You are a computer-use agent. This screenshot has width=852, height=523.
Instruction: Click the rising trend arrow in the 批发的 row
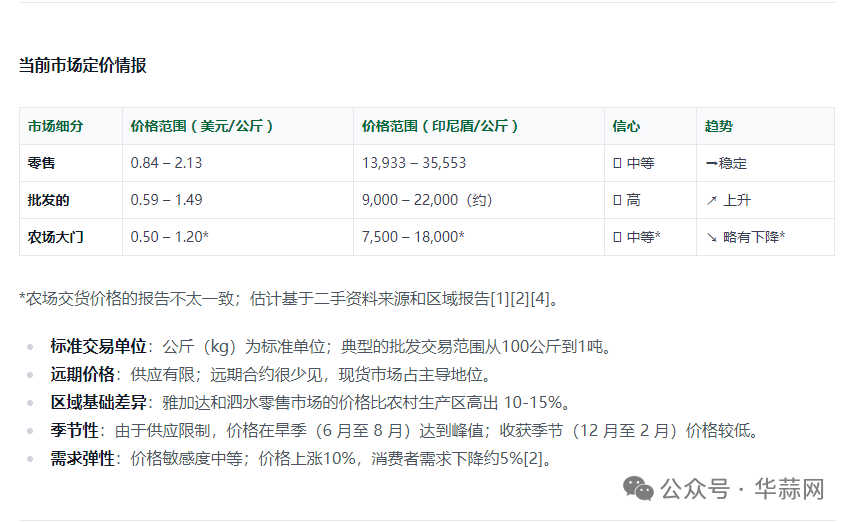711,200
